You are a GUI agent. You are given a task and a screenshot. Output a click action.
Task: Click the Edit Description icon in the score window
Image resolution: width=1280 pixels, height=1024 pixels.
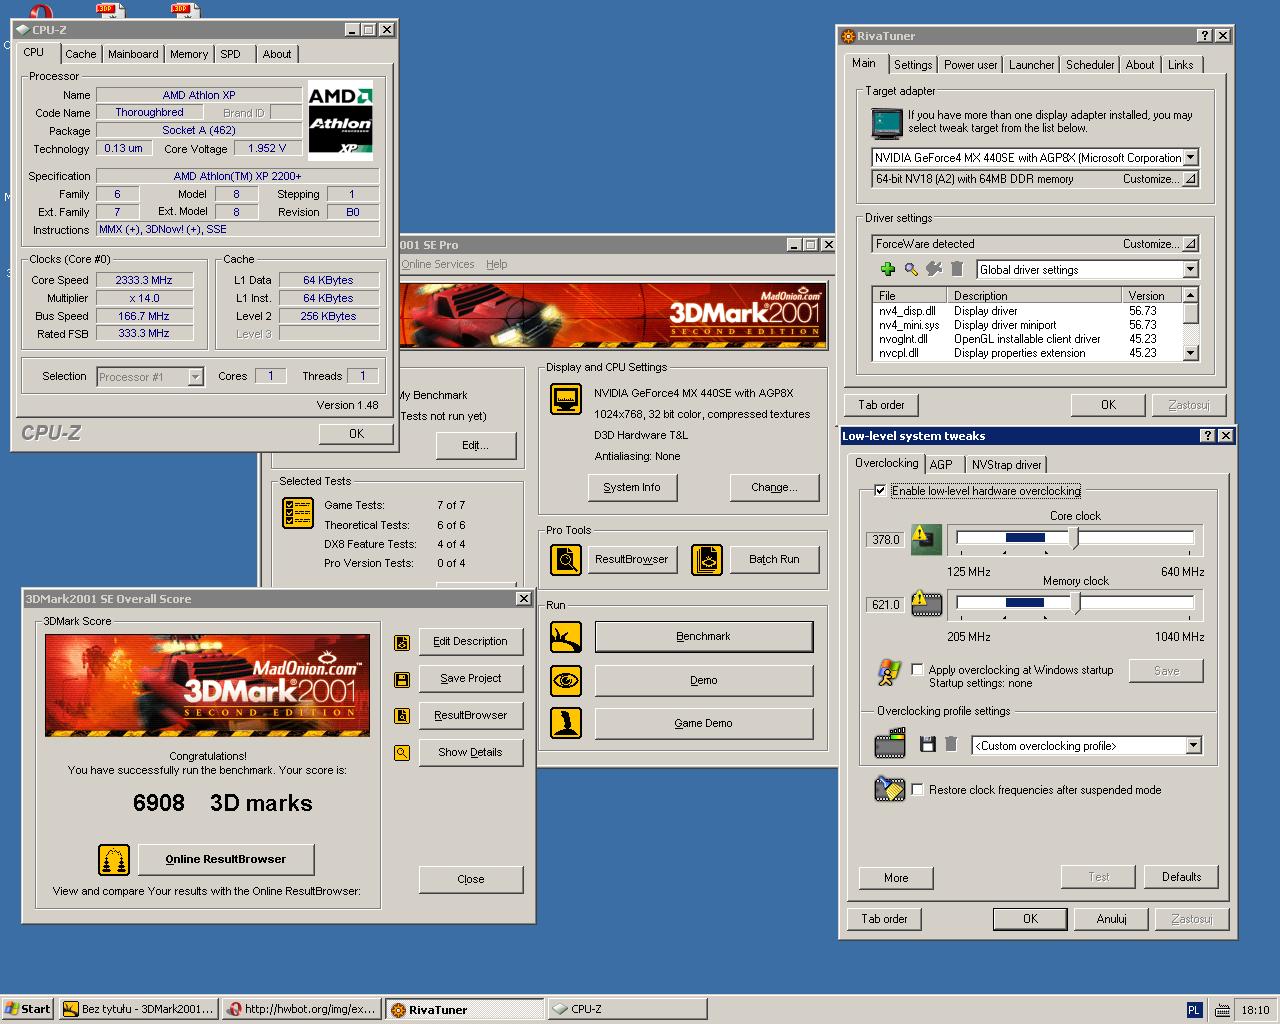coord(402,642)
